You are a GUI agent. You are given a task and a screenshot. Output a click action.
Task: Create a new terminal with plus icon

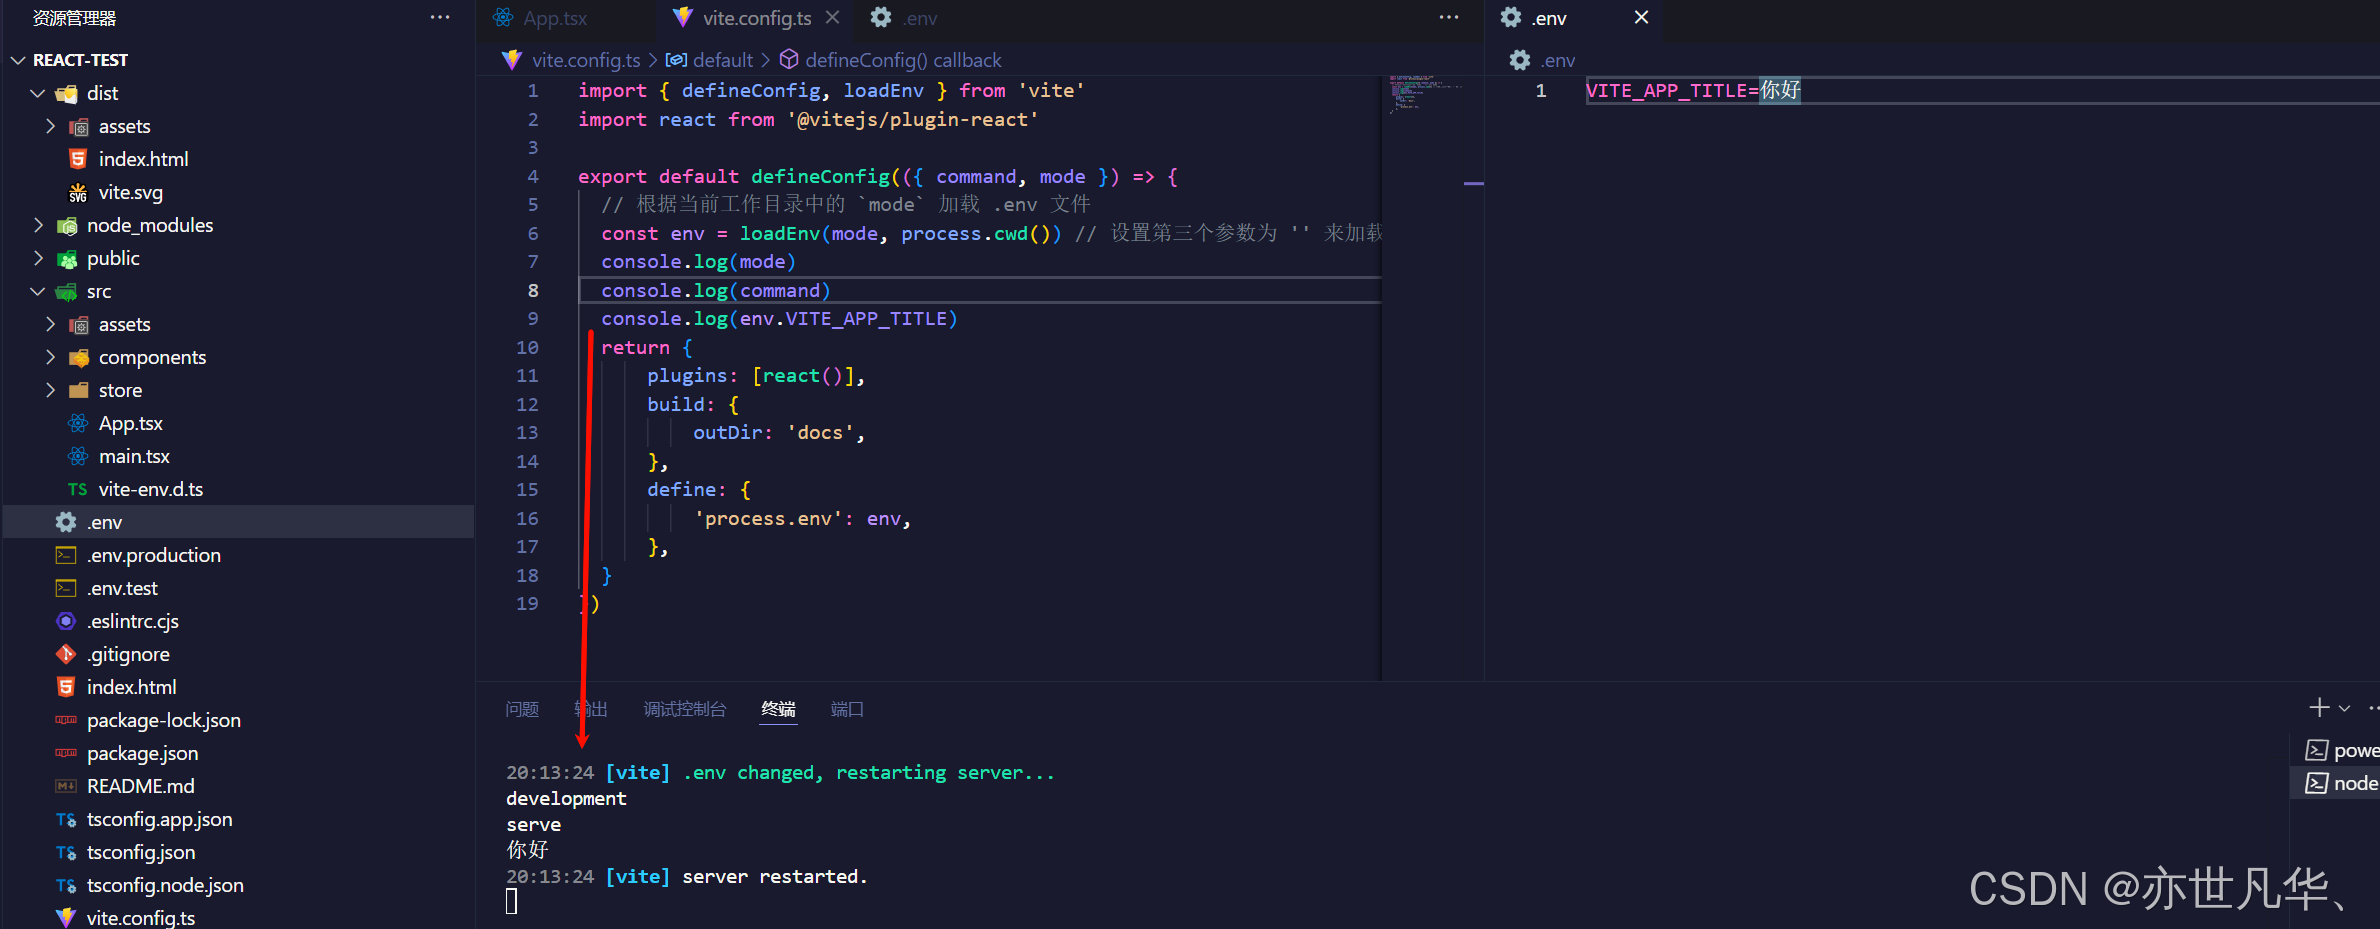click(2319, 707)
